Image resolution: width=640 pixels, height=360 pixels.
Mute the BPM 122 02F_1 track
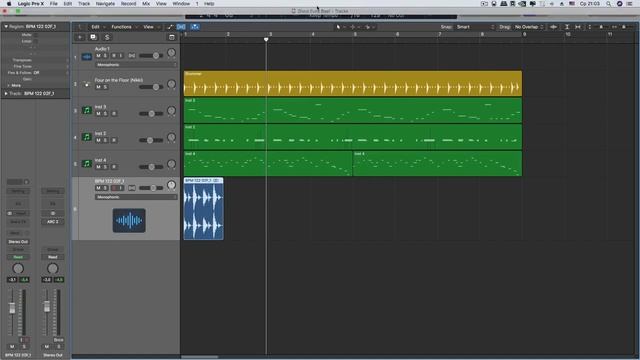pyautogui.click(x=98, y=188)
